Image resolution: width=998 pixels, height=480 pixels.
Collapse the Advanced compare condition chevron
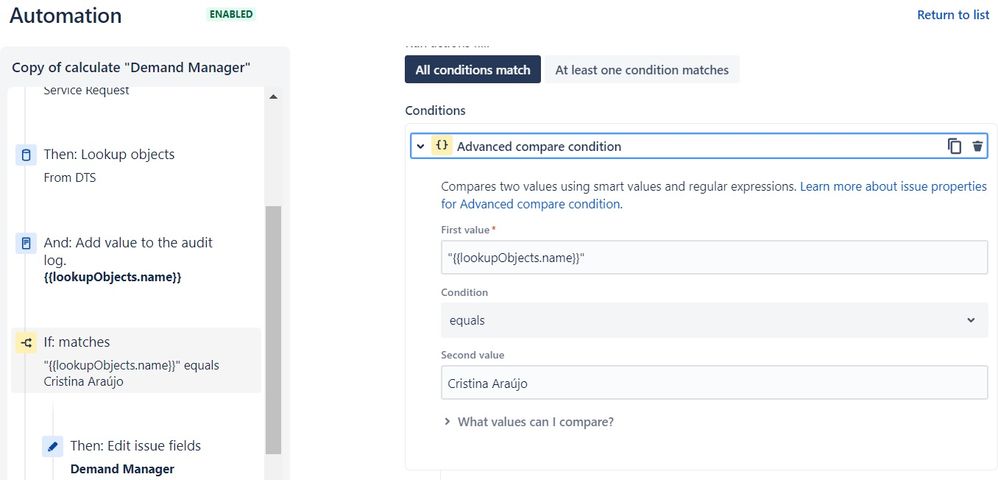point(420,146)
